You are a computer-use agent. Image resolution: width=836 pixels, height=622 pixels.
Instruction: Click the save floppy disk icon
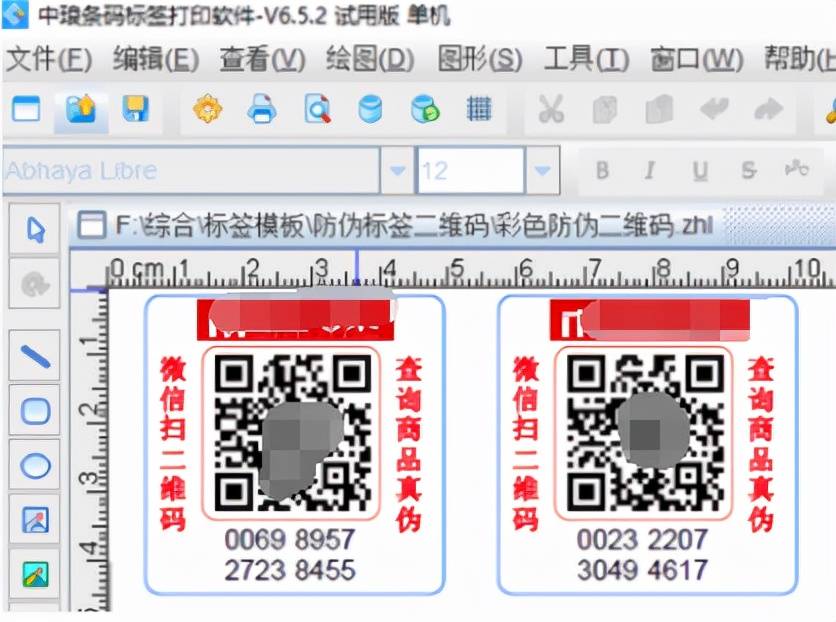(135, 109)
